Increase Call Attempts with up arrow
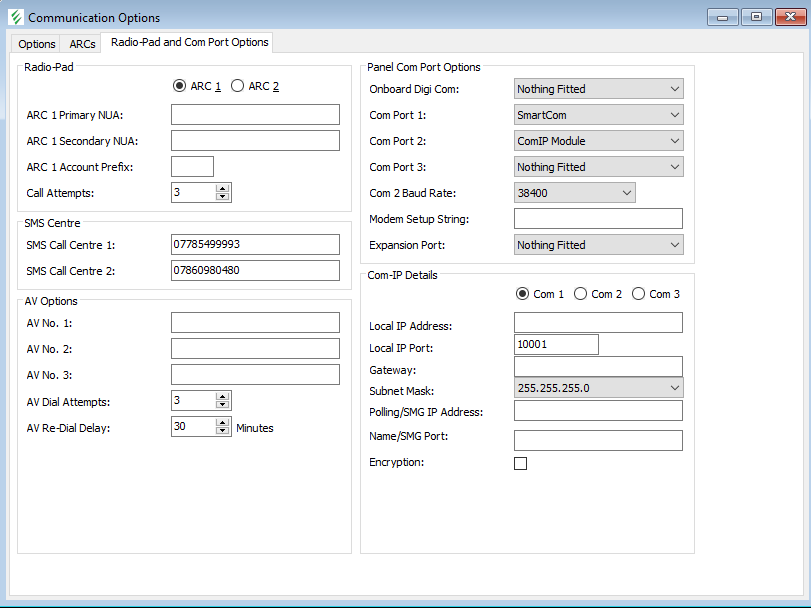Image resolution: width=811 pixels, height=610 pixels. (x=222, y=188)
